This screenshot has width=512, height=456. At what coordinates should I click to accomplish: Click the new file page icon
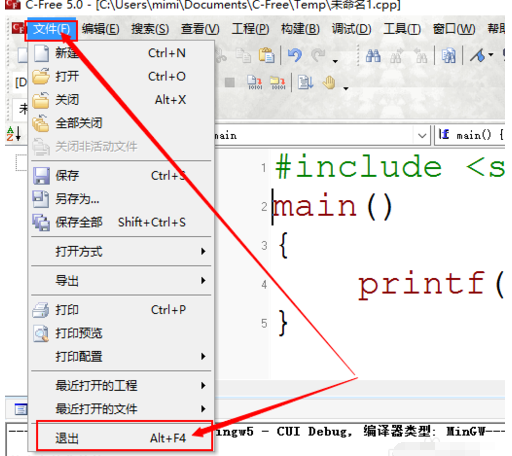point(42,53)
